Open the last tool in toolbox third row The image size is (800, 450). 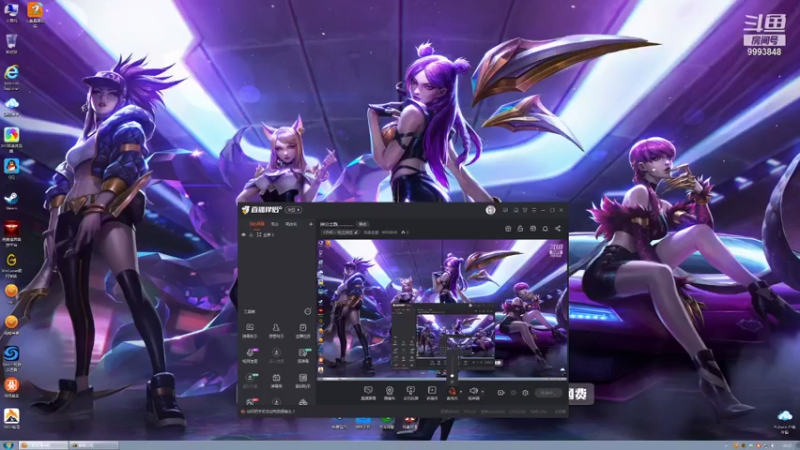[303, 380]
